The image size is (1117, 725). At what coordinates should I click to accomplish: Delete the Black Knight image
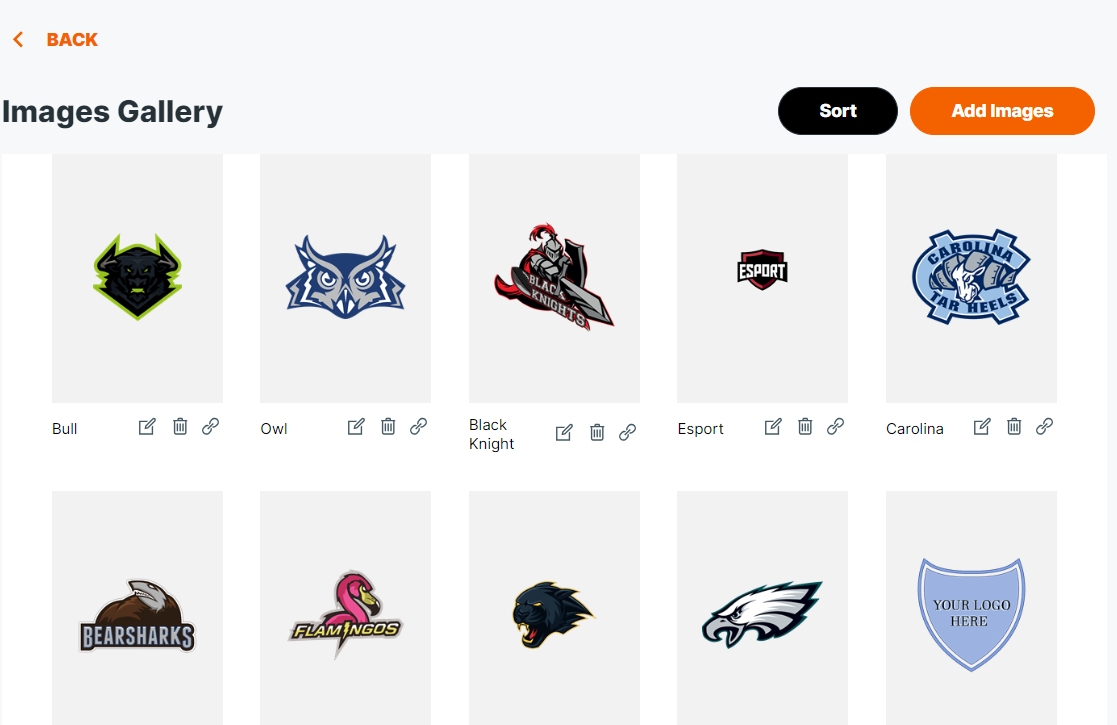(597, 432)
